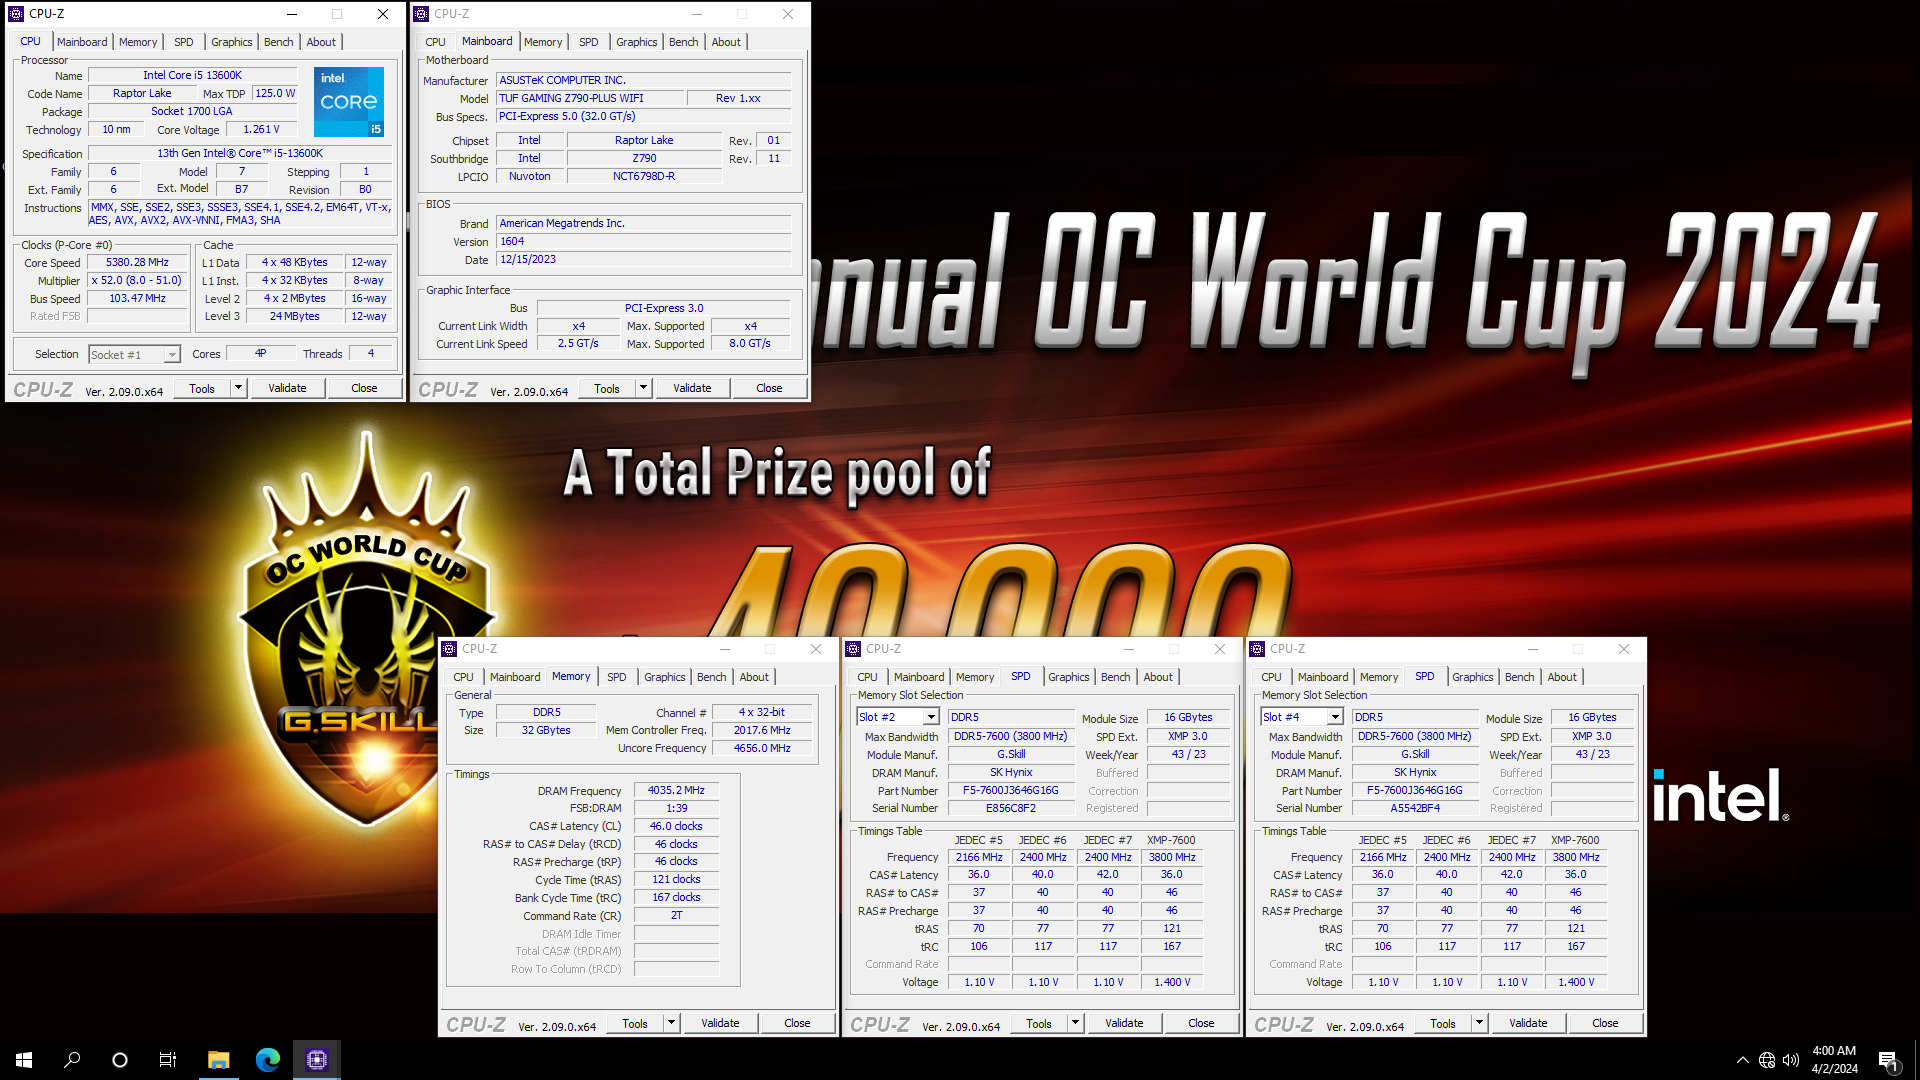Click Validate in Mainboard window
Screen dimensions: 1920x1080
point(692,388)
